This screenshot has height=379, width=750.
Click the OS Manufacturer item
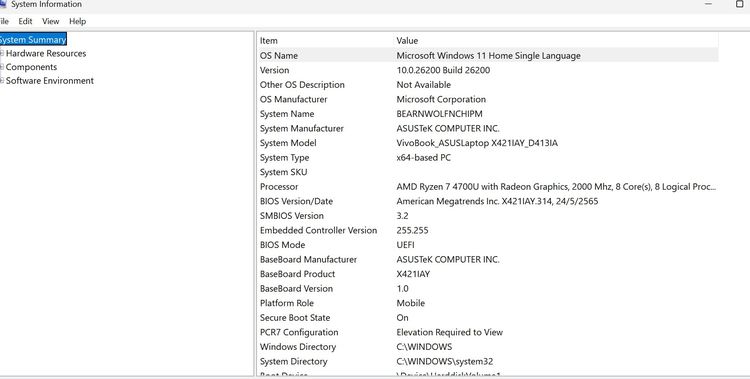click(294, 100)
